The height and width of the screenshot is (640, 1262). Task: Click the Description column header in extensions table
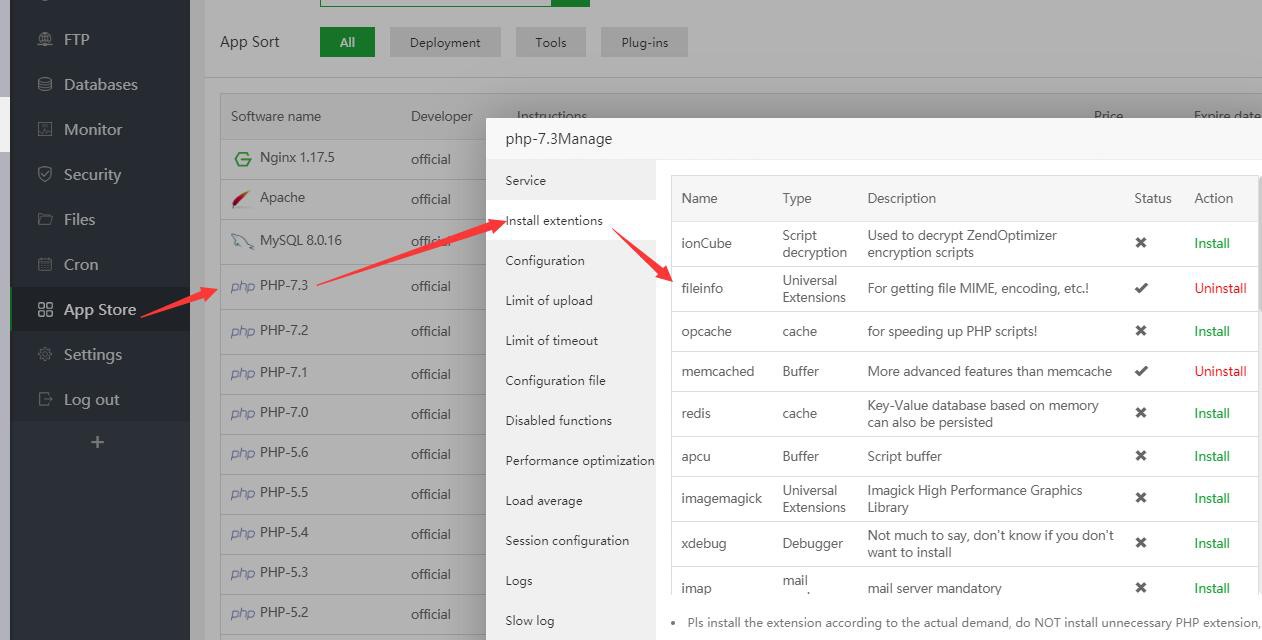[x=901, y=198]
